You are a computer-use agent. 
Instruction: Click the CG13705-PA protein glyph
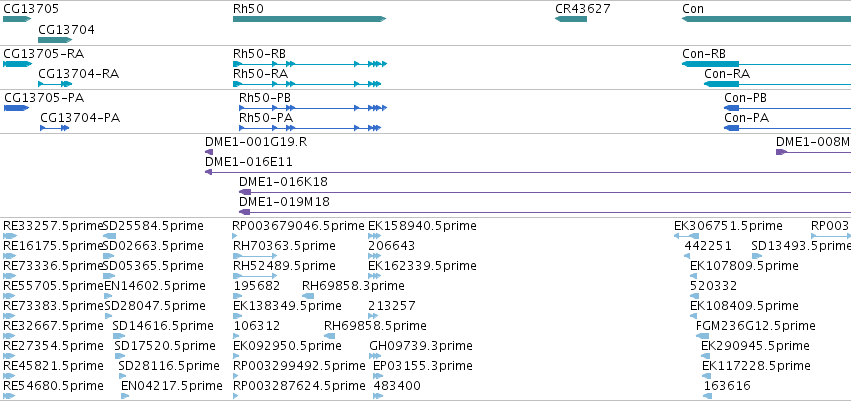(16, 108)
